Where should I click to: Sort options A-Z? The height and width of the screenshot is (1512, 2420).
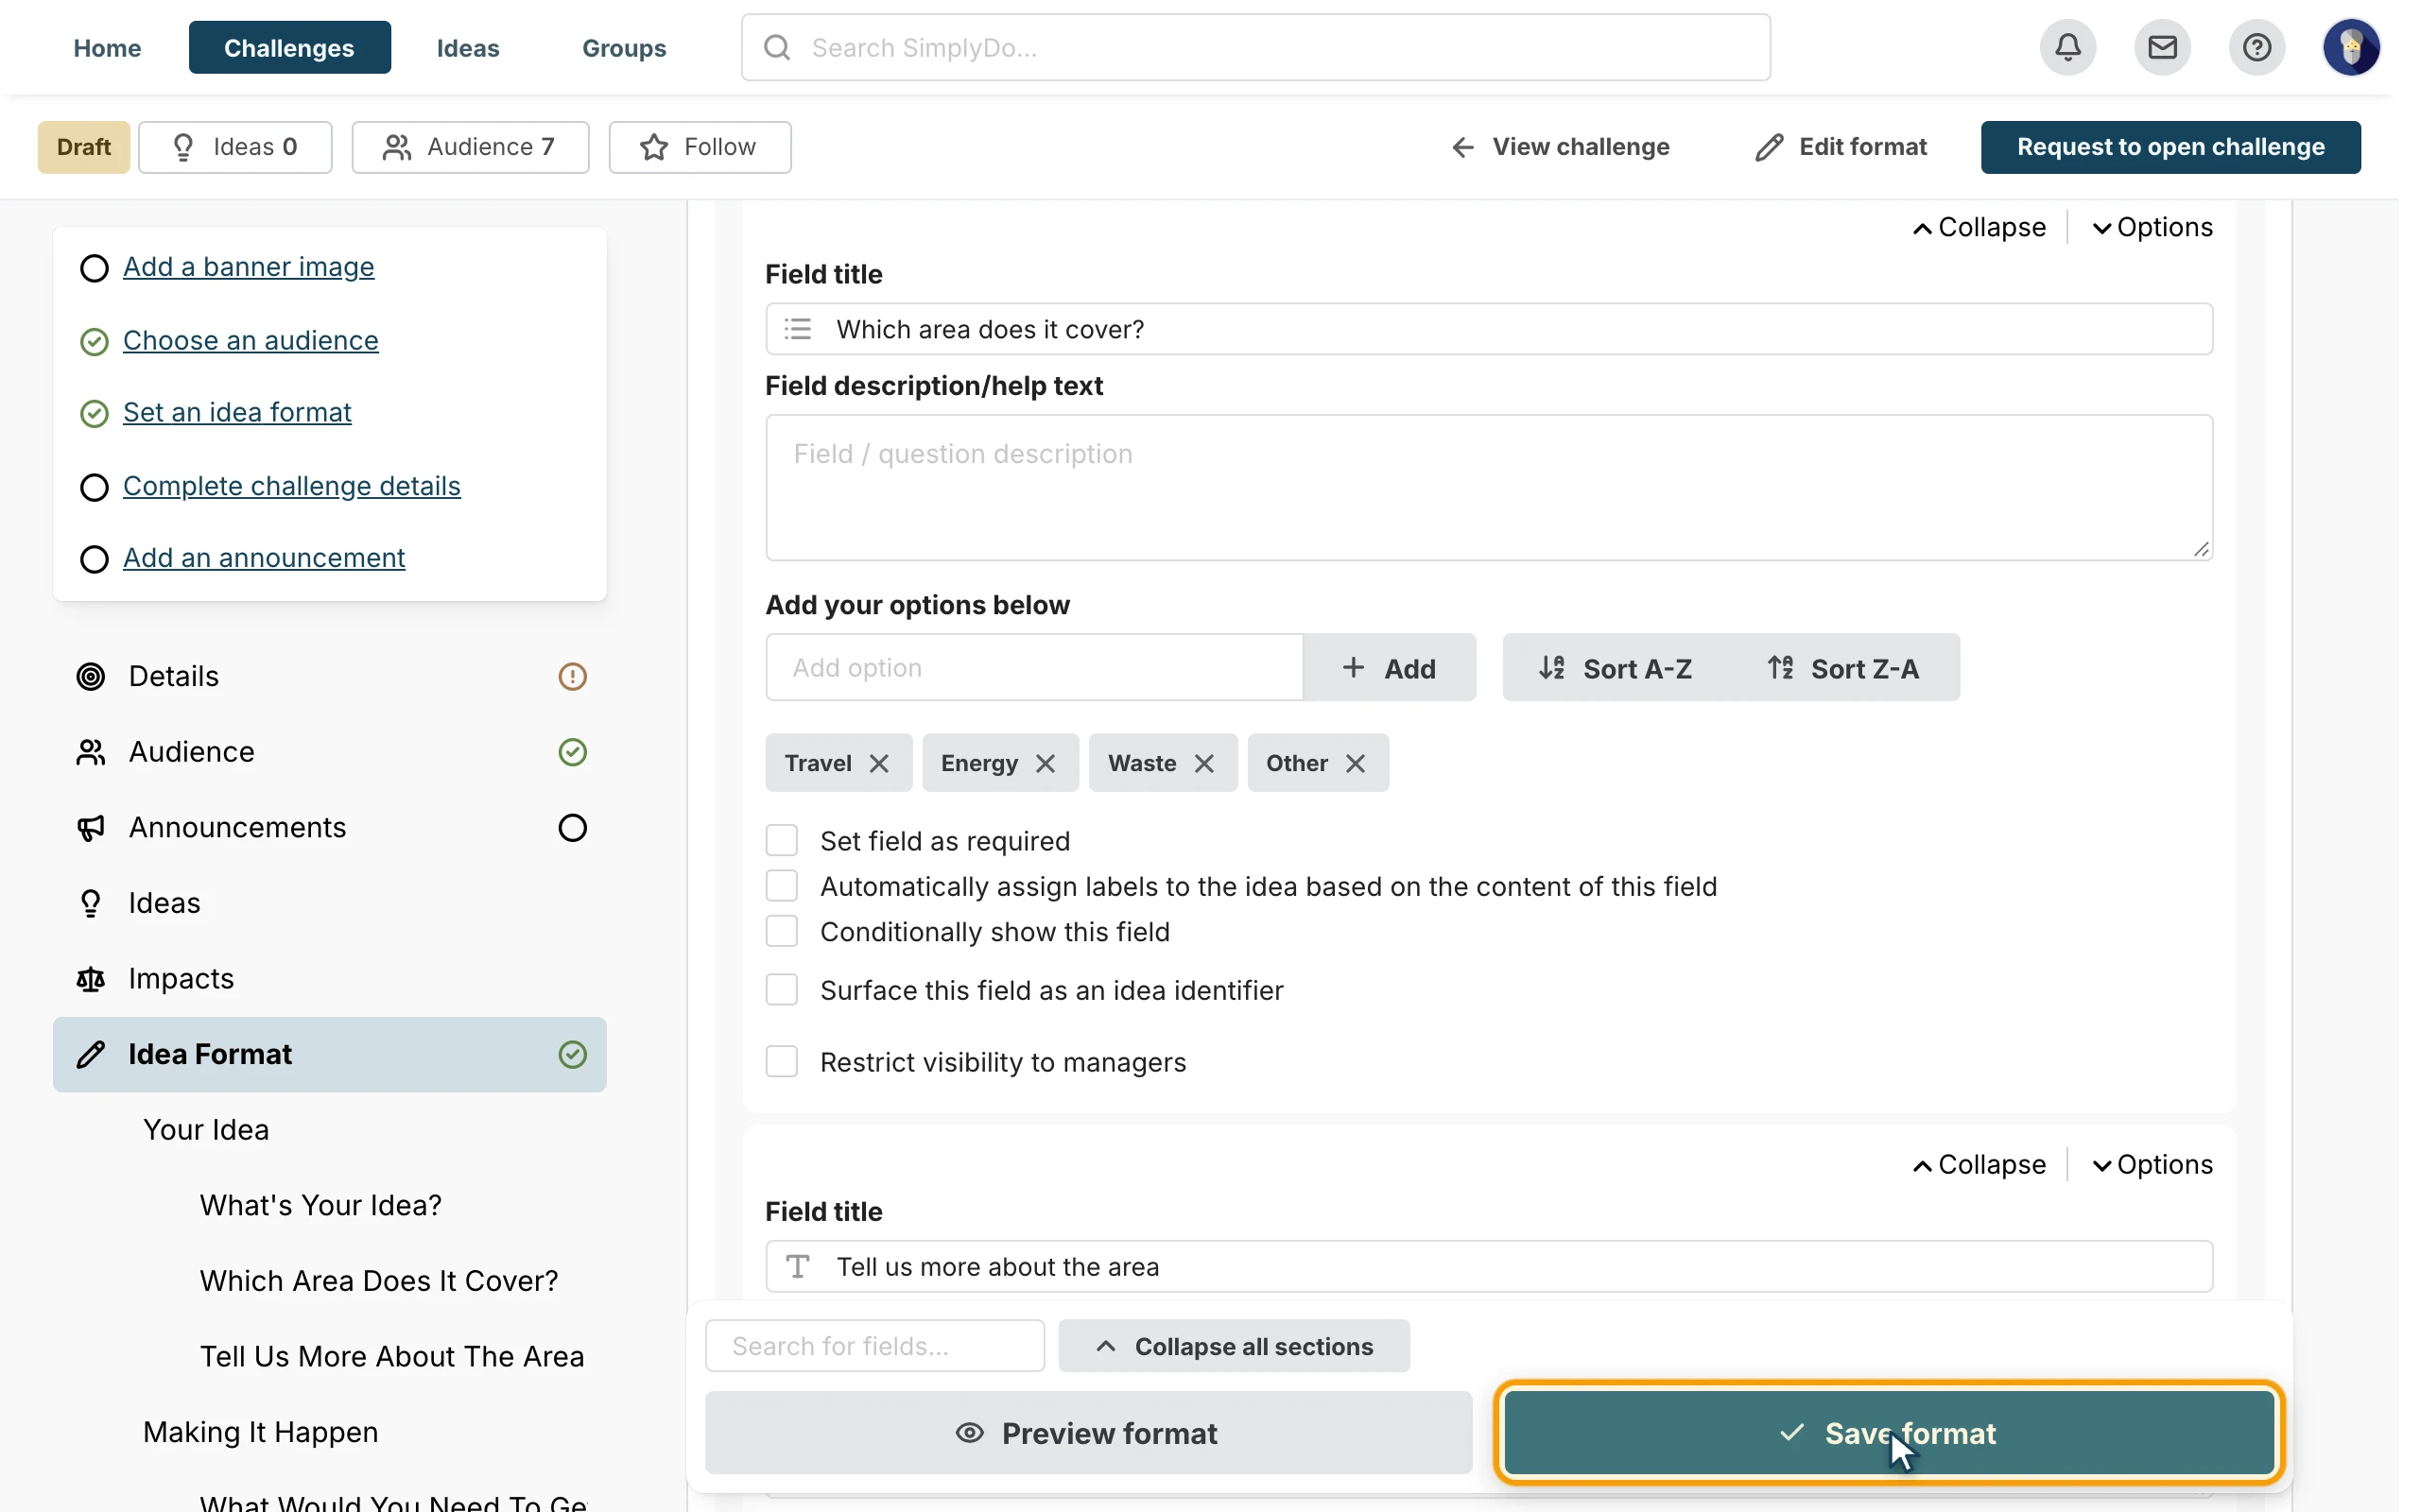point(1616,668)
